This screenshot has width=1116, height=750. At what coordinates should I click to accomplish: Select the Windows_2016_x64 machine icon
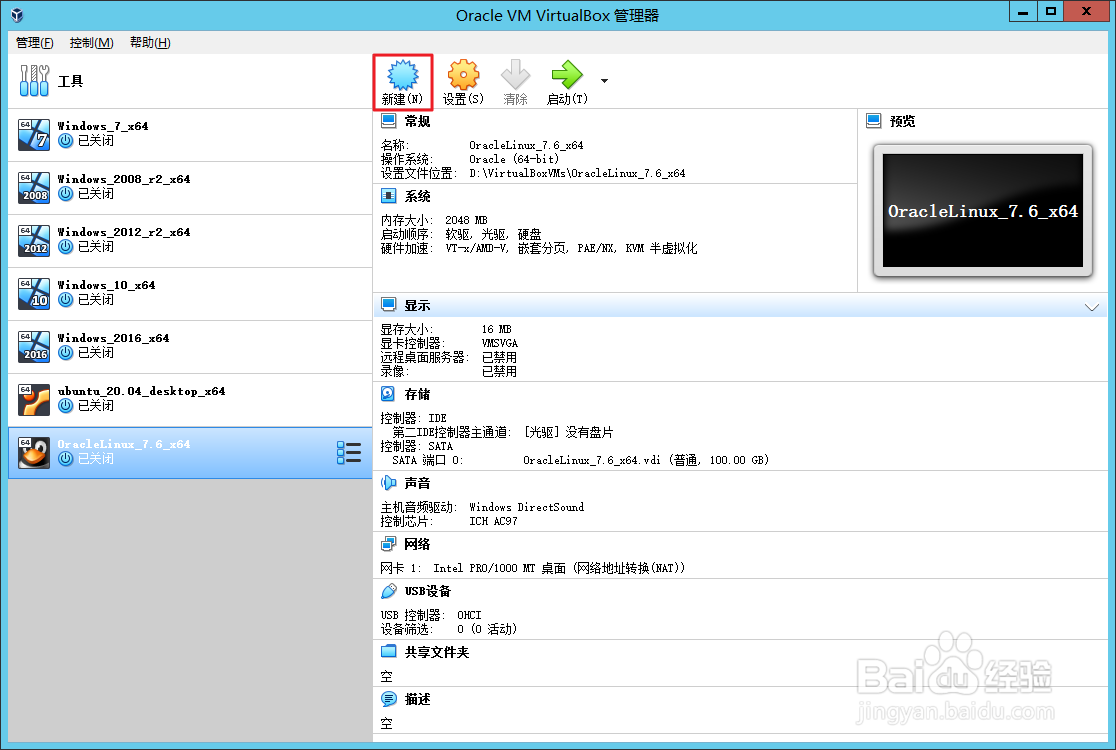click(34, 347)
